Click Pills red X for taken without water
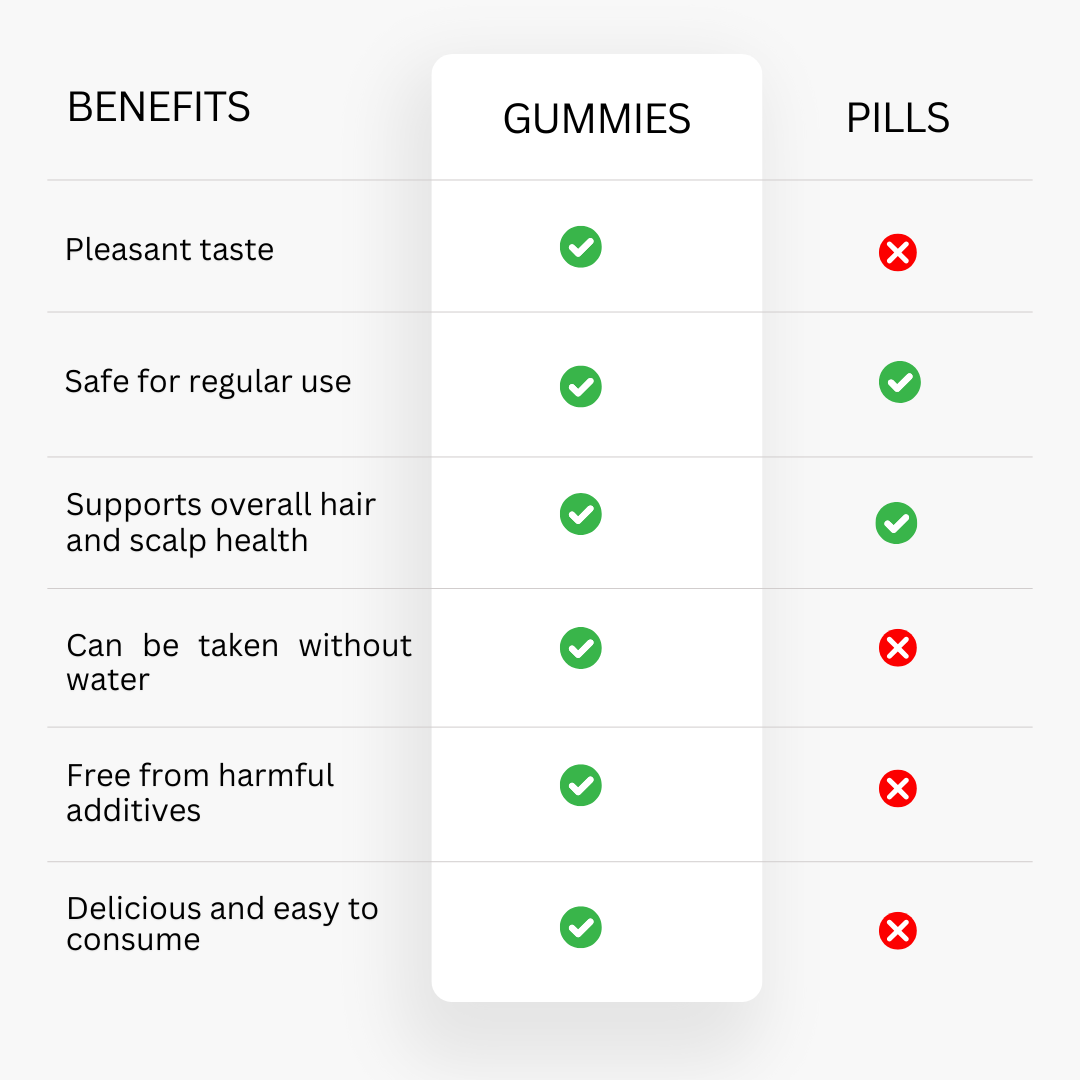 tap(897, 647)
